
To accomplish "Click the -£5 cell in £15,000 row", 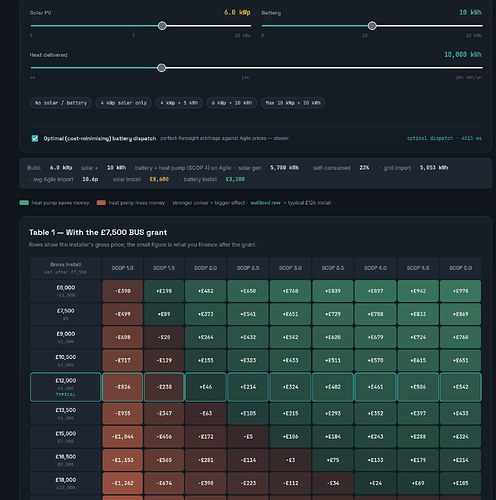I will tap(248, 437).
